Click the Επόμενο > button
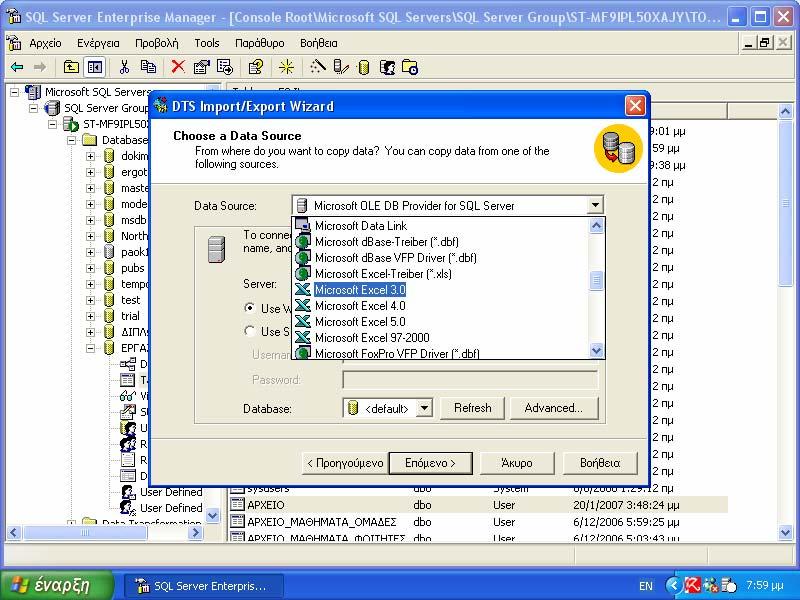This screenshot has height=600, width=800. tap(430, 463)
